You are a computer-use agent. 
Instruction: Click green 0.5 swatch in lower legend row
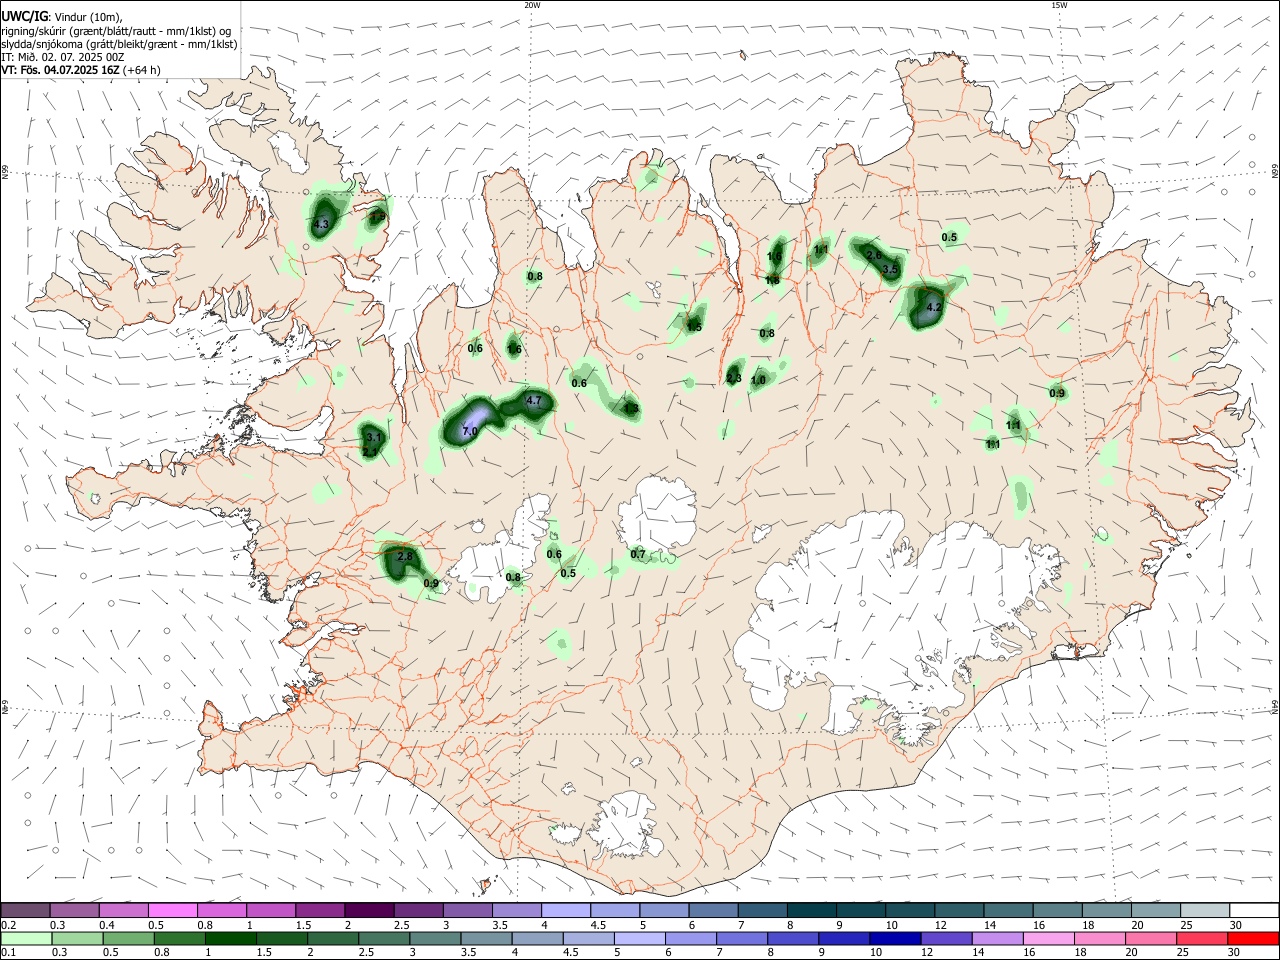(x=128, y=939)
